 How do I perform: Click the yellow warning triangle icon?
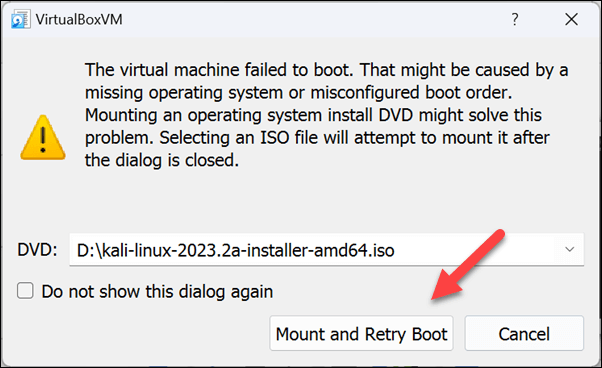43,137
